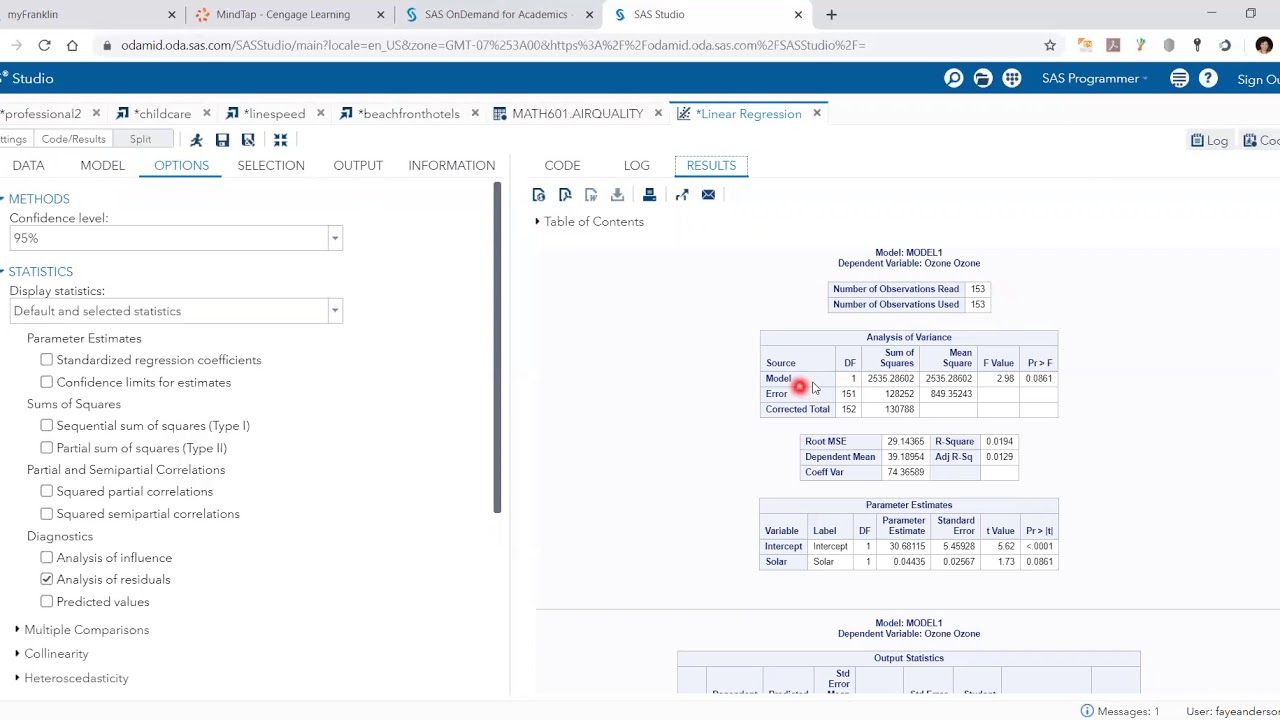Toggle Squared semipartial correlations checkbox
The image size is (1280, 720).
(47, 514)
